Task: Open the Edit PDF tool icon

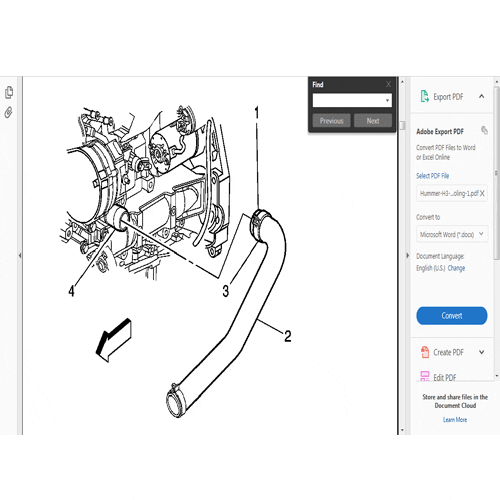Action: click(x=425, y=376)
